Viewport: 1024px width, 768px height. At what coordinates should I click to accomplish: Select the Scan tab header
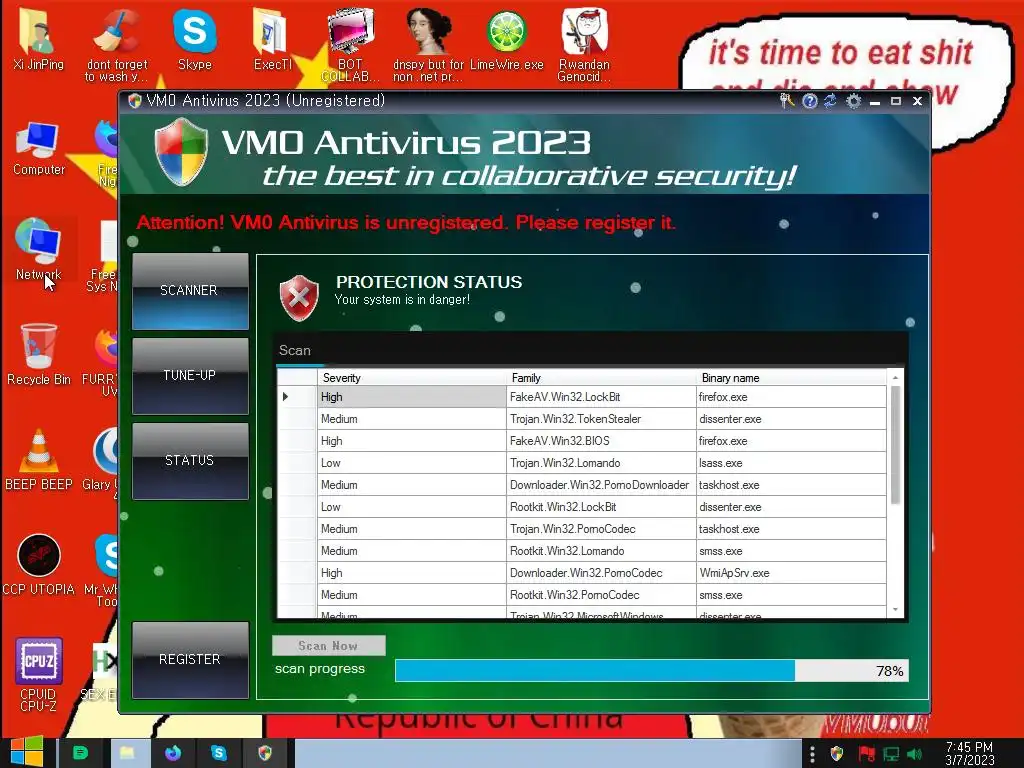tap(295, 351)
